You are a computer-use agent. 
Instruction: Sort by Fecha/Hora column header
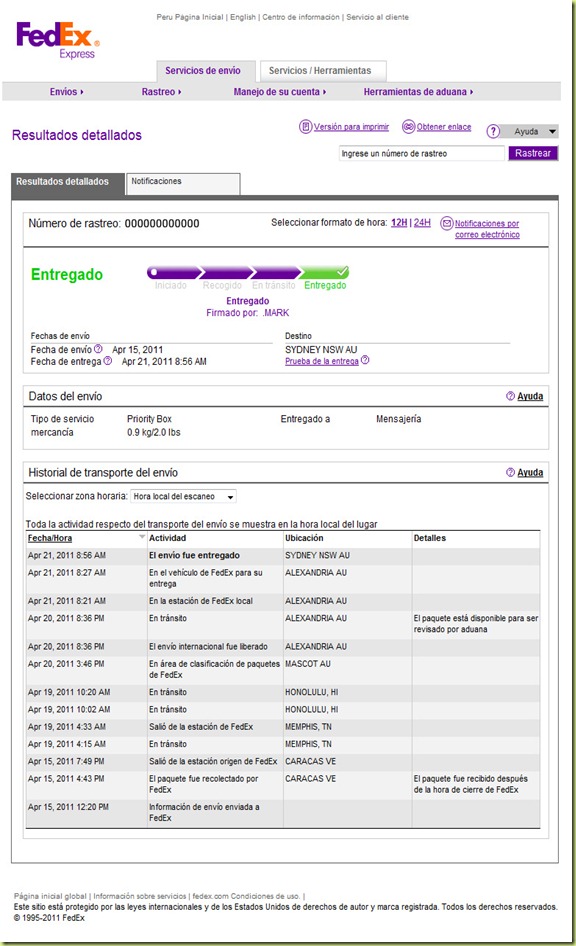(49, 538)
